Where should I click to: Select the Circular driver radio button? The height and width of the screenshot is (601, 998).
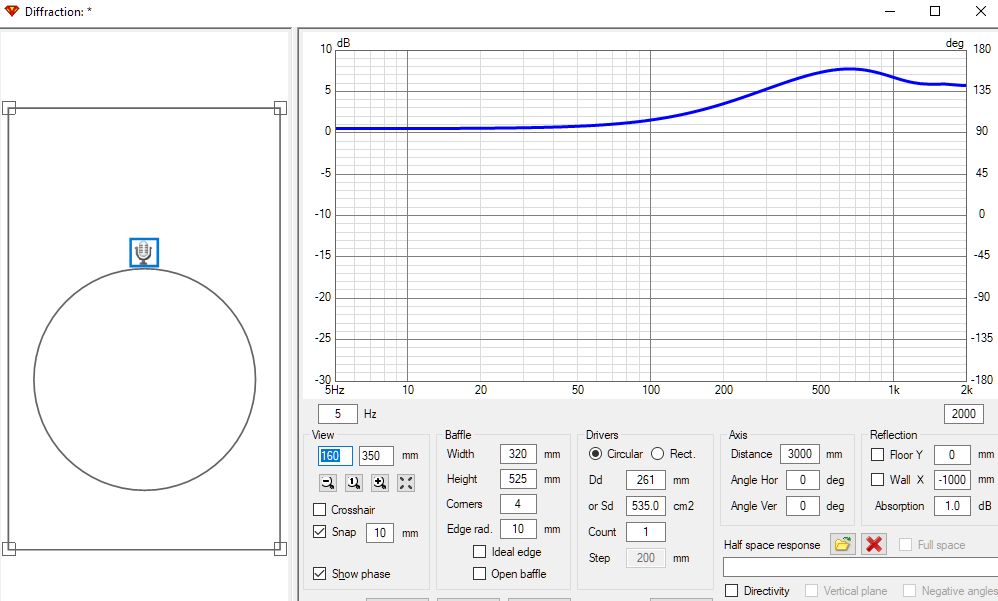pyautogui.click(x=595, y=454)
